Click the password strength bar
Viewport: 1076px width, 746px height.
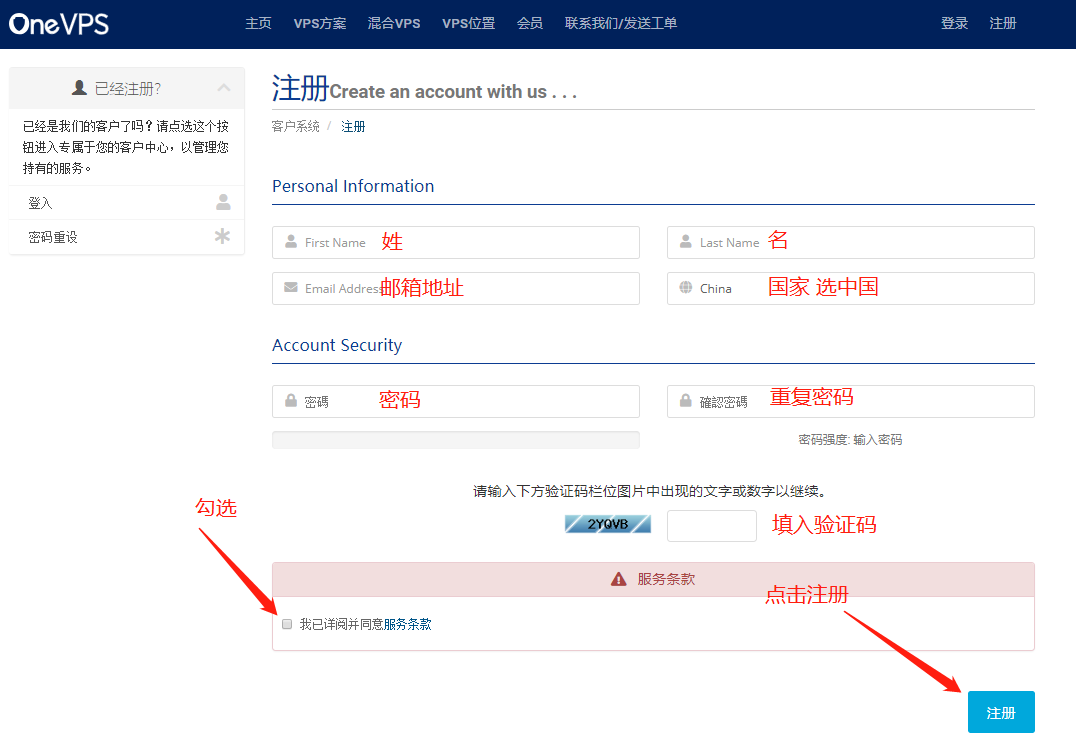(455, 439)
